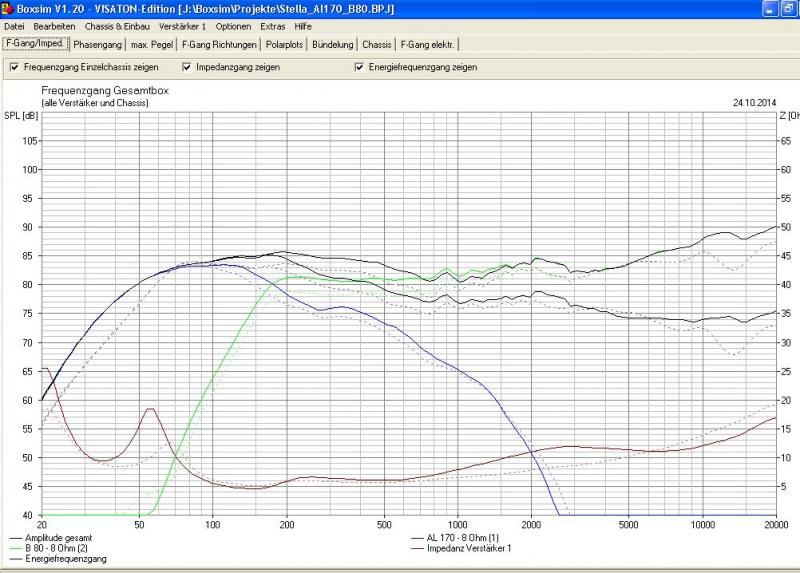Click the subtitle (alle Verstärker und Chassis)
800x573 pixels.
pos(95,103)
